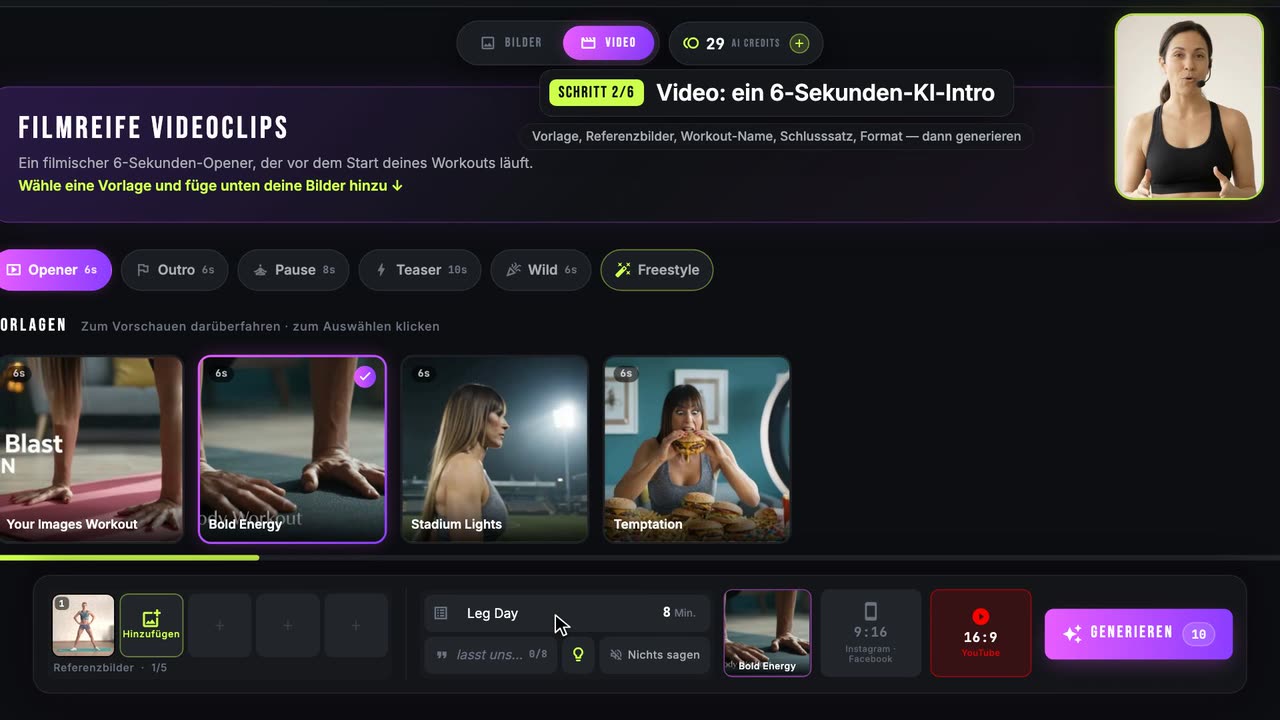Select the Pause clip type
1280x720 pixels.
(294, 270)
